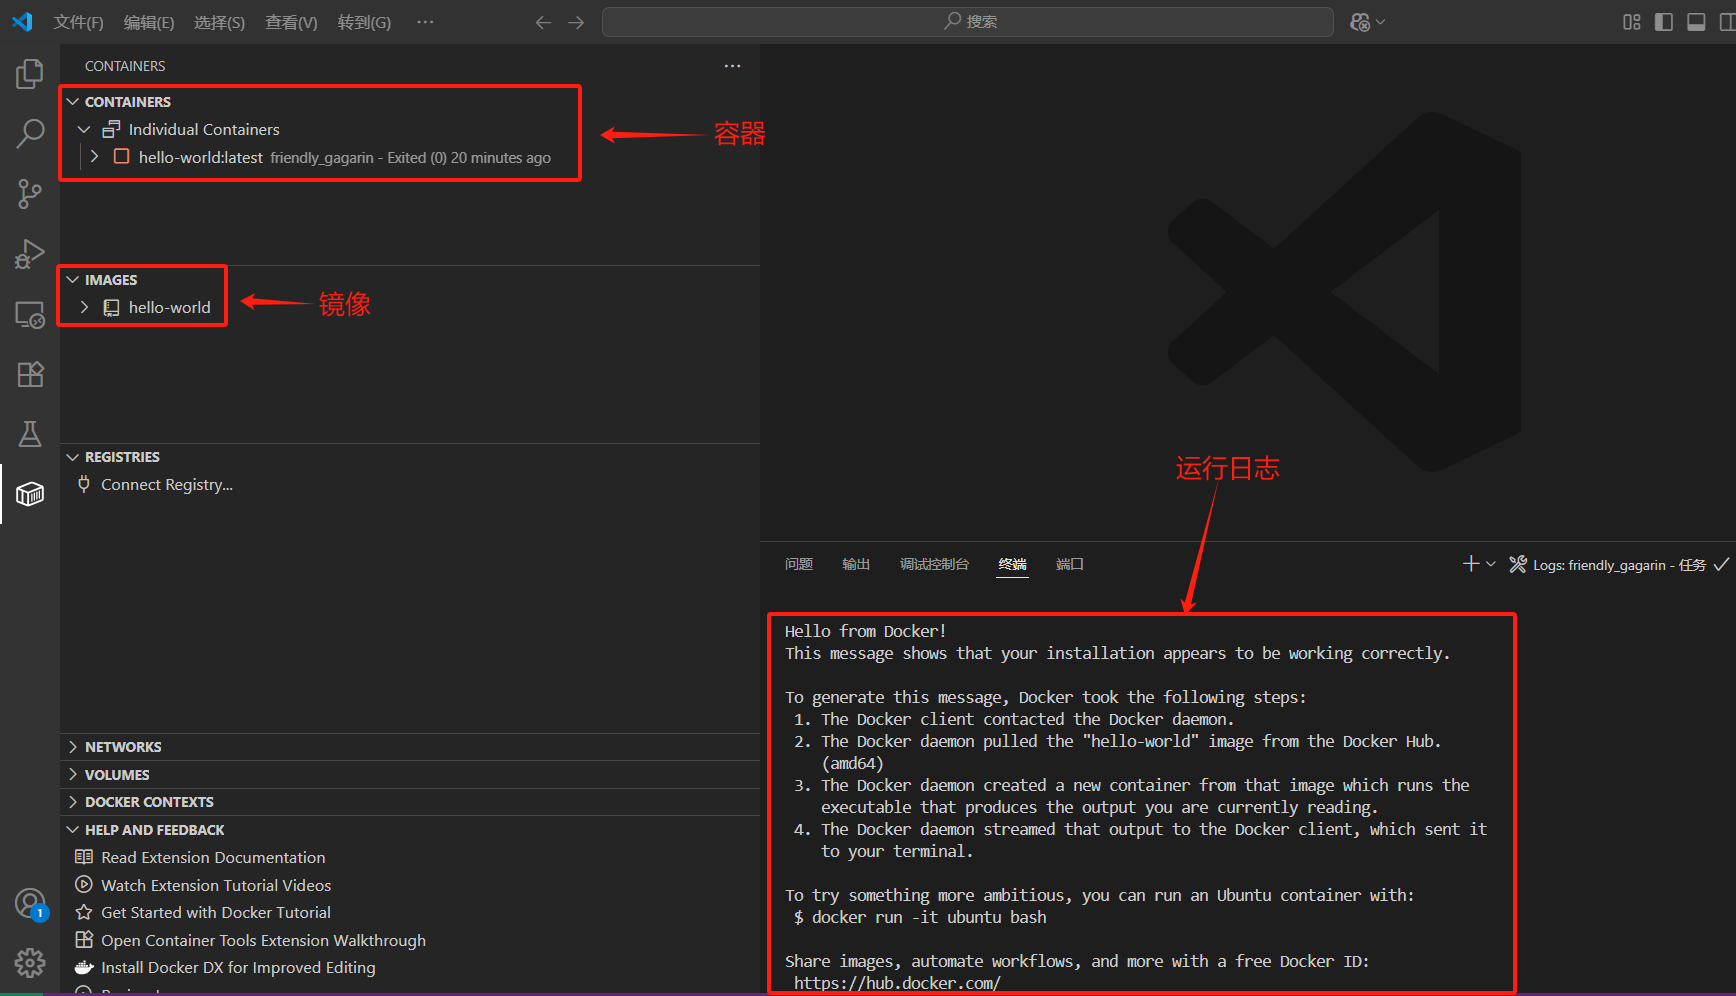Open the https://hub.docker.com/ link in terminal
Viewport: 1736px width, 996px height.
[897, 983]
